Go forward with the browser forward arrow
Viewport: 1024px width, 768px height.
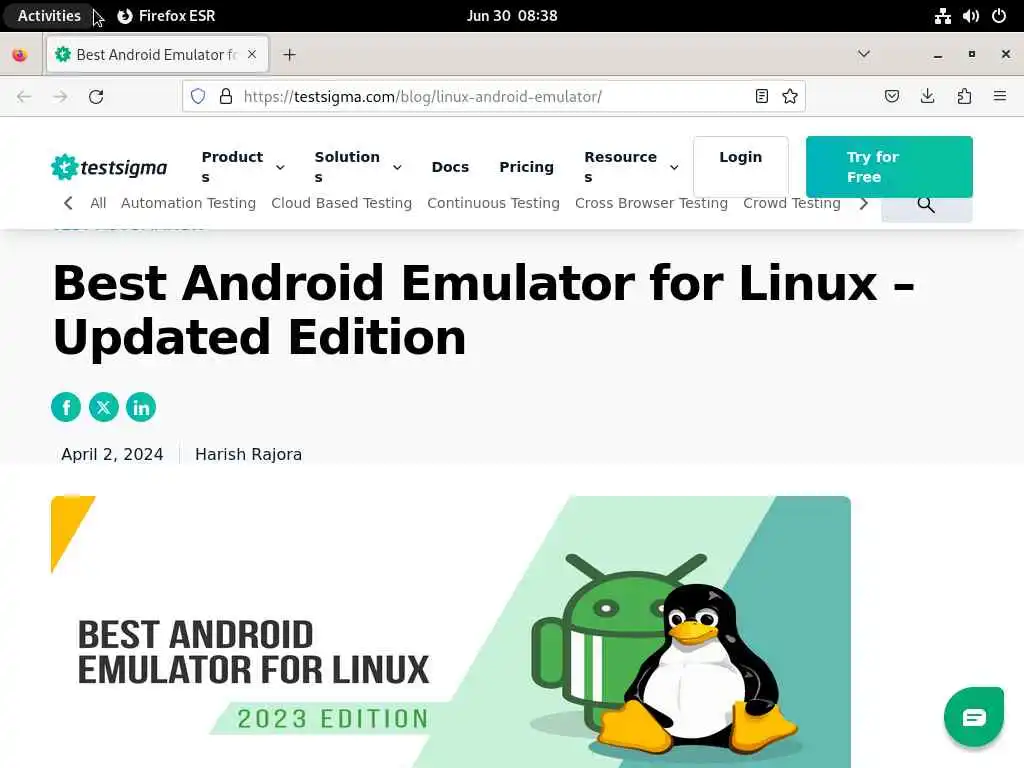click(60, 97)
